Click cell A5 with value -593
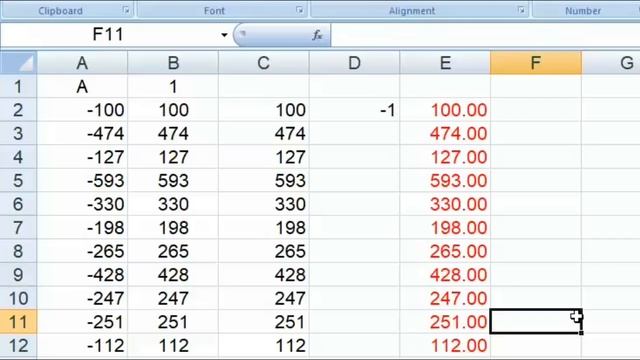 tap(82, 180)
